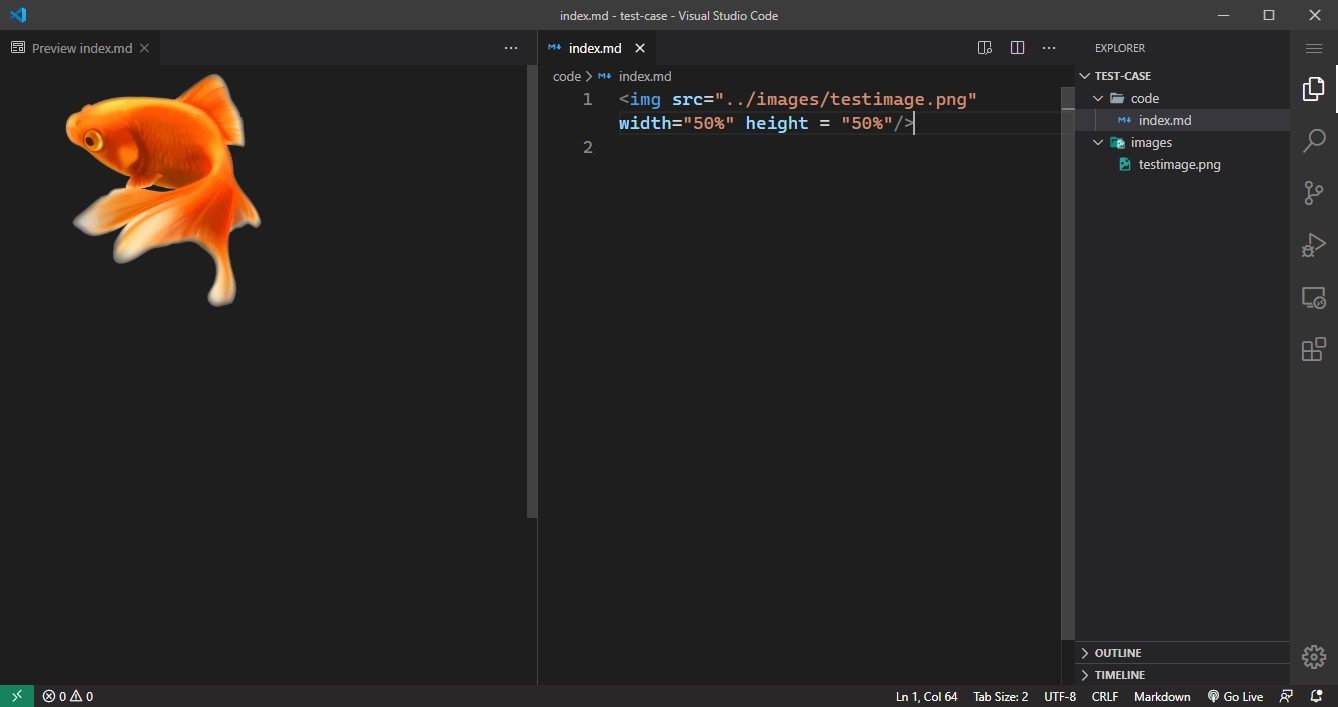Expand the OUTLINE section
Viewport: 1338px width, 707px height.
(x=1115, y=652)
